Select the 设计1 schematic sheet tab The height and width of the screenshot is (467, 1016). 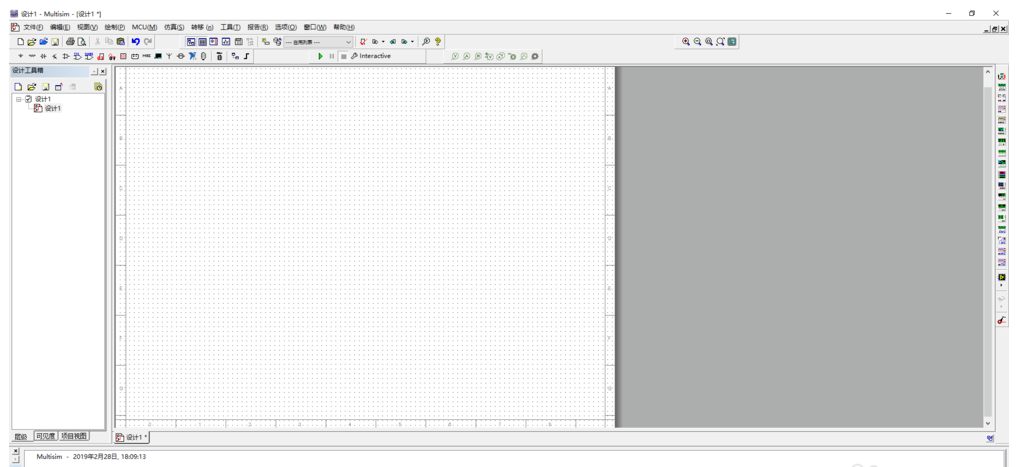coord(132,438)
